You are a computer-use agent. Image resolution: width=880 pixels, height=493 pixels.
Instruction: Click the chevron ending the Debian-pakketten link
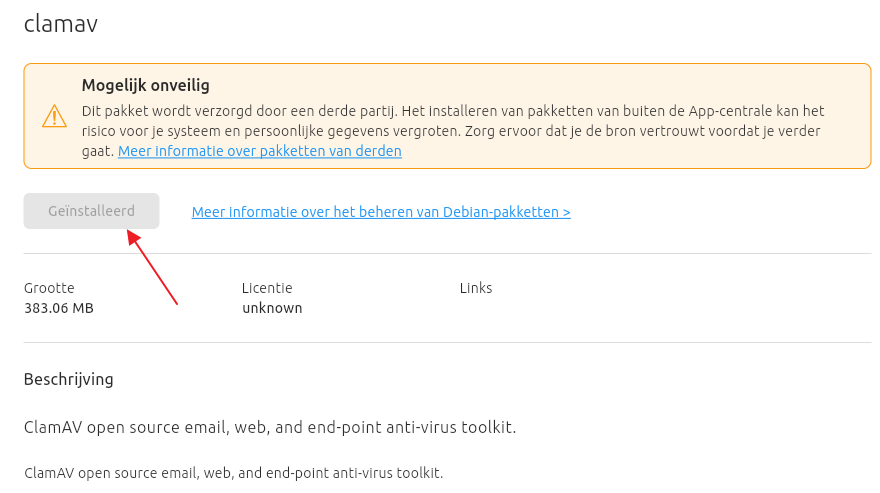tap(567, 212)
